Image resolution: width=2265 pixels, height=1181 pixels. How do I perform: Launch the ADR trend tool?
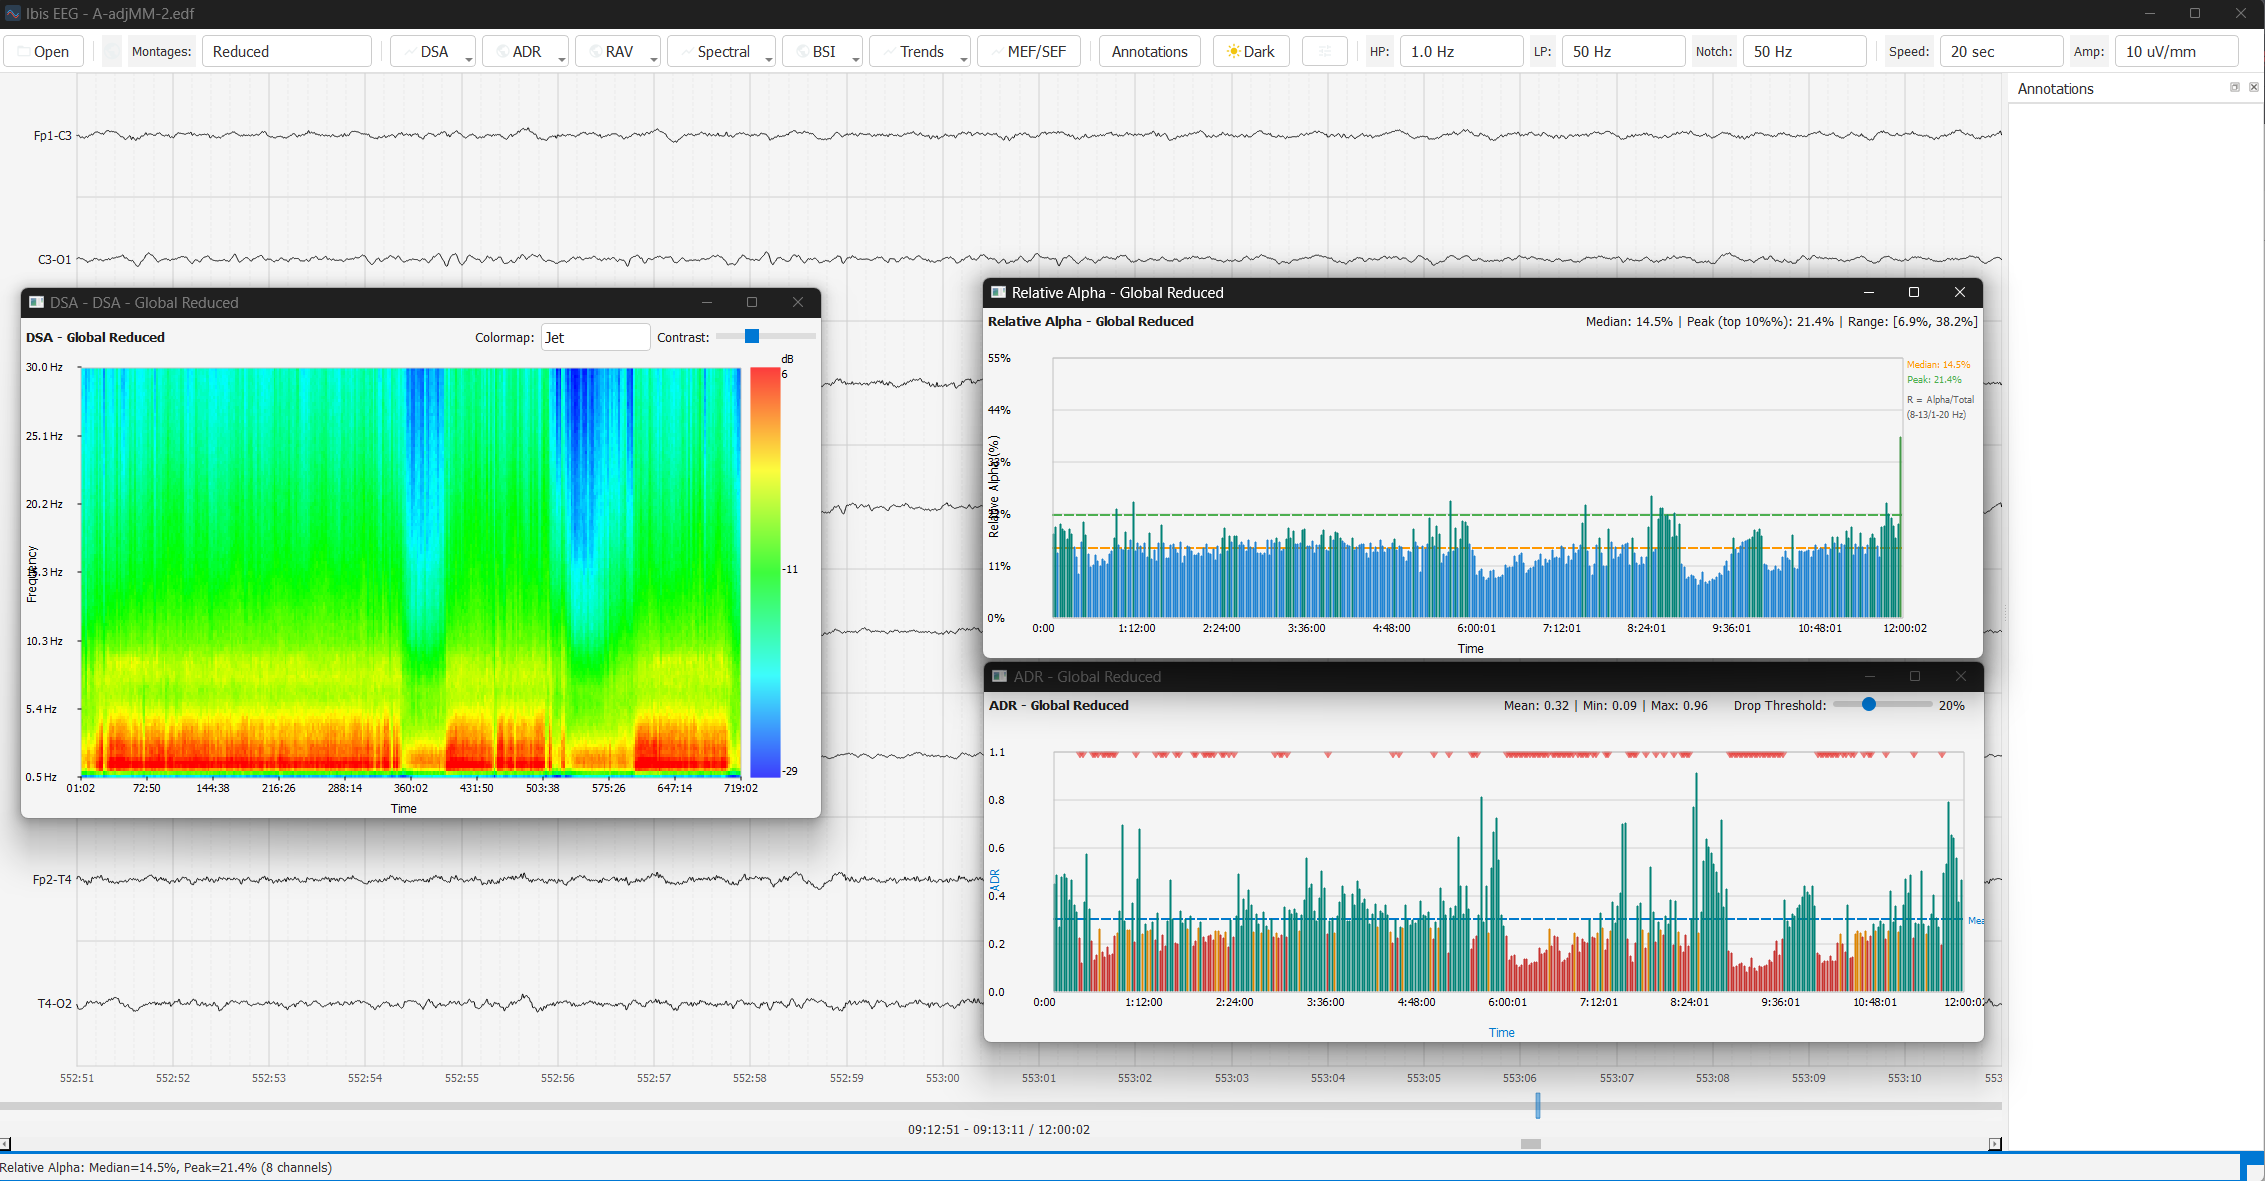point(524,51)
